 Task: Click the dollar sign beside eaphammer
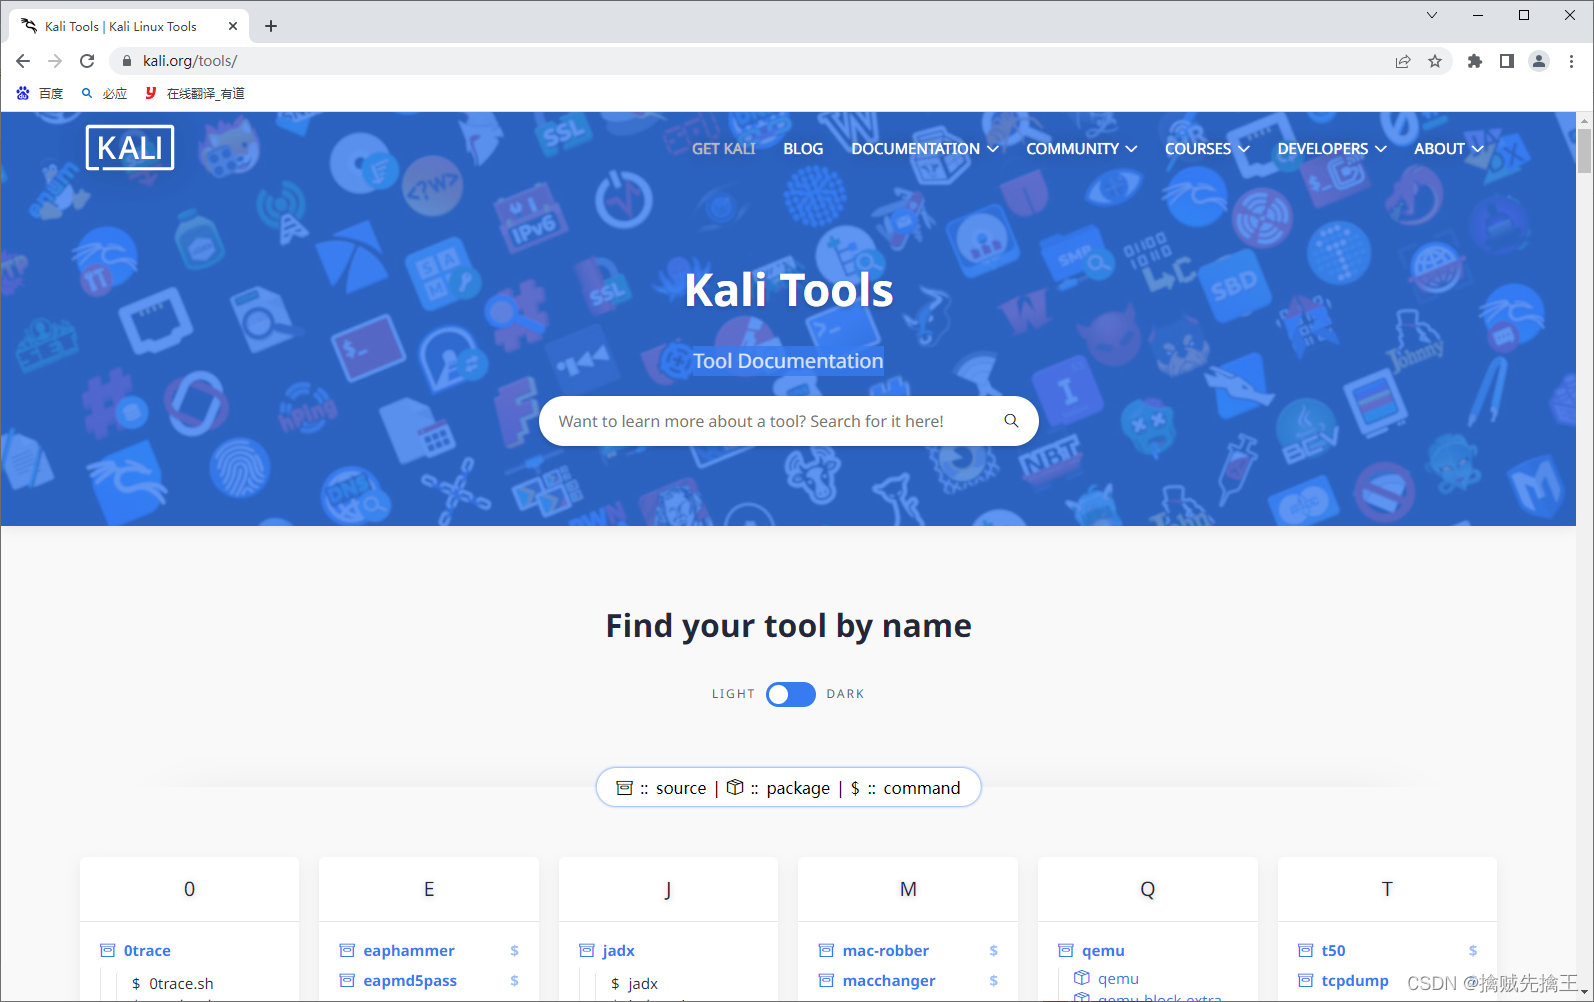[514, 950]
